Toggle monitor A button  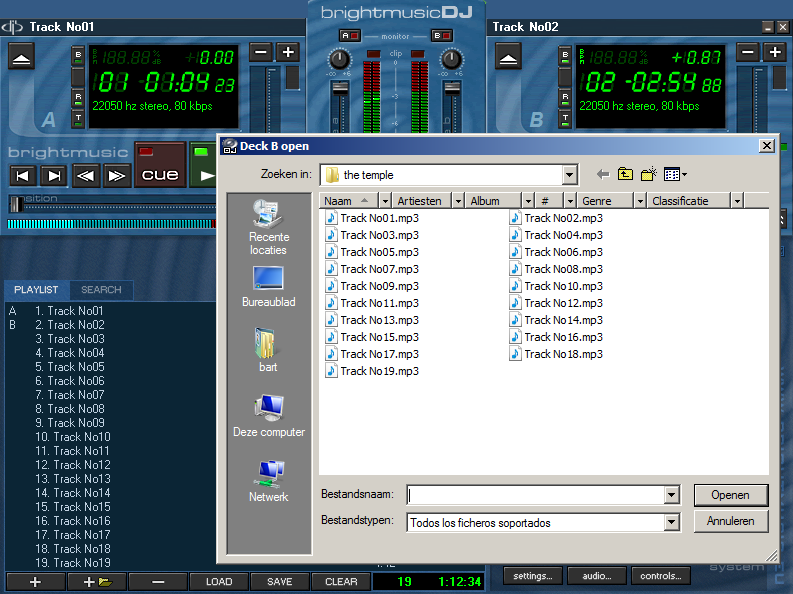(350, 36)
